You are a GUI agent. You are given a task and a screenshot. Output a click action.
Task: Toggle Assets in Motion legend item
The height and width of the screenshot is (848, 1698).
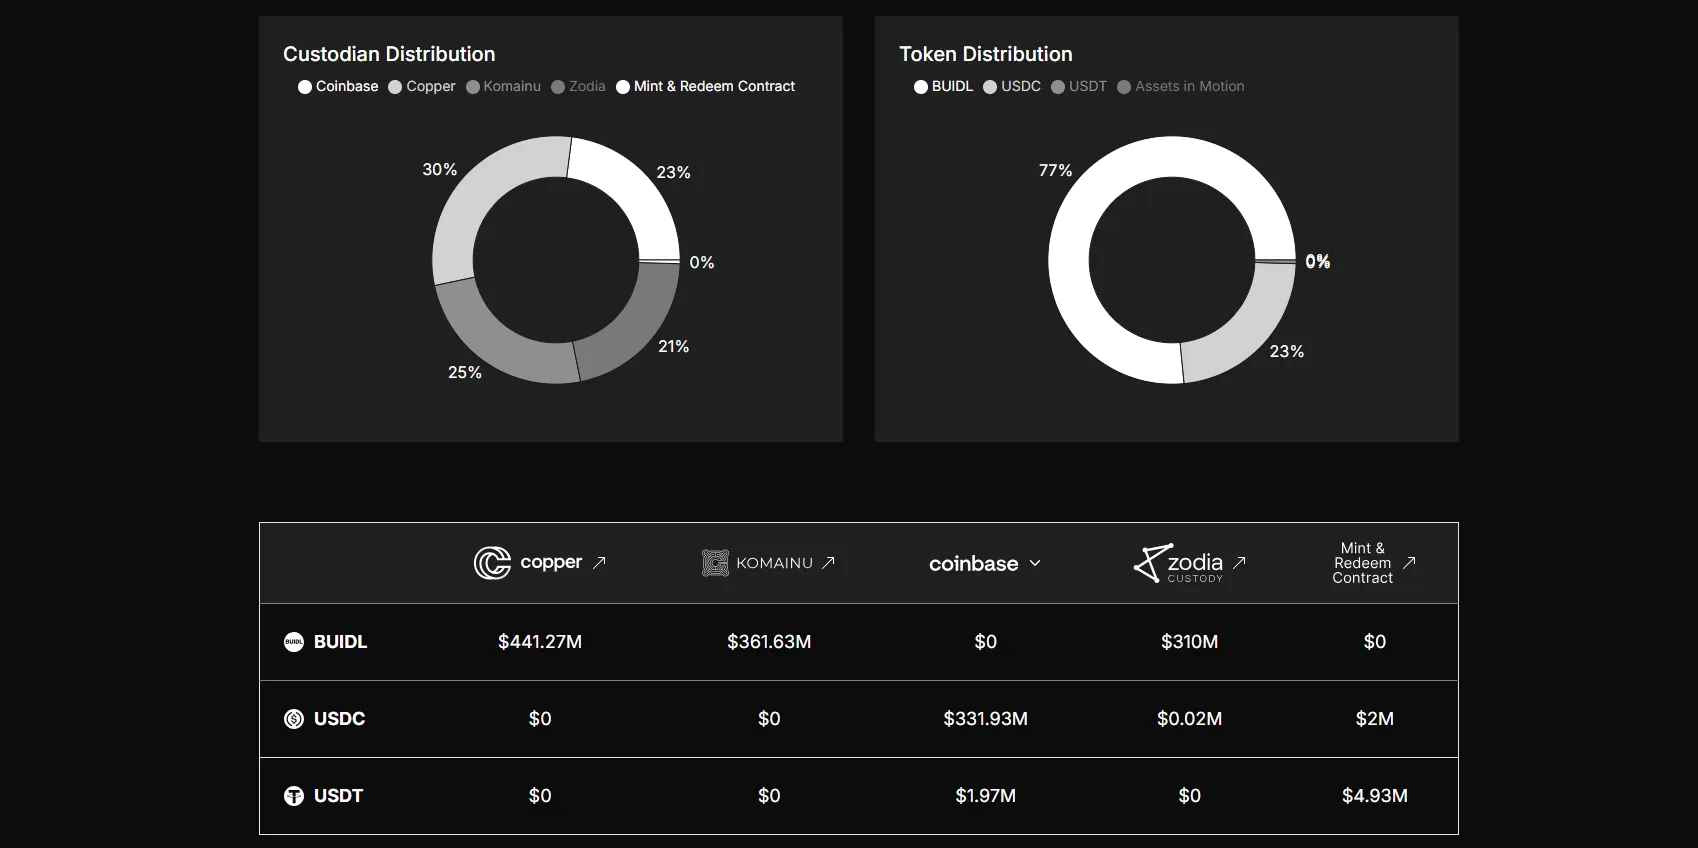coord(1180,87)
